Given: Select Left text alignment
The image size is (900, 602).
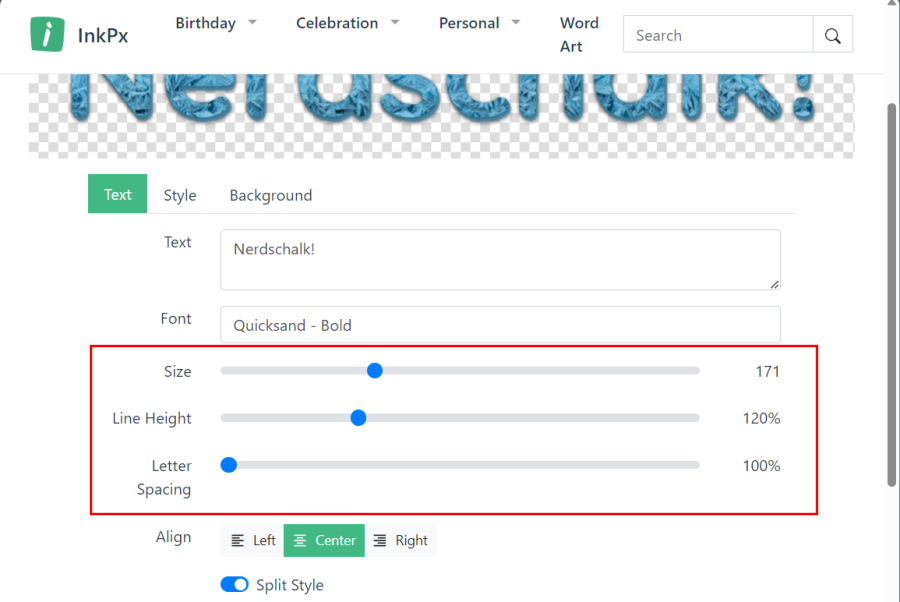Looking at the screenshot, I should [x=253, y=541].
